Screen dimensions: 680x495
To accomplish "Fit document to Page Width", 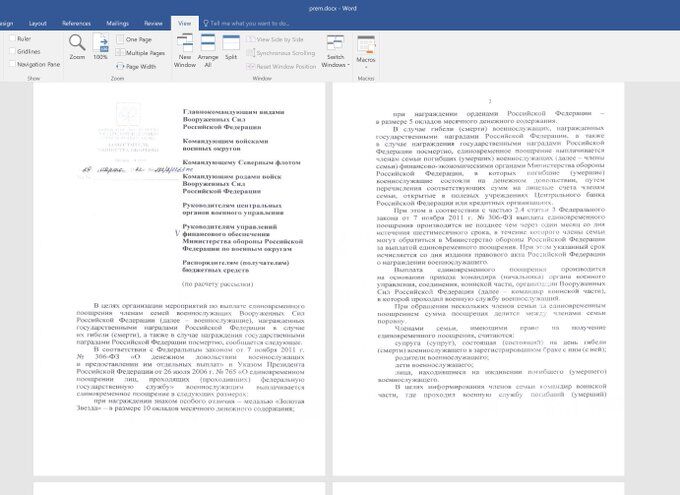I will click(x=136, y=66).
